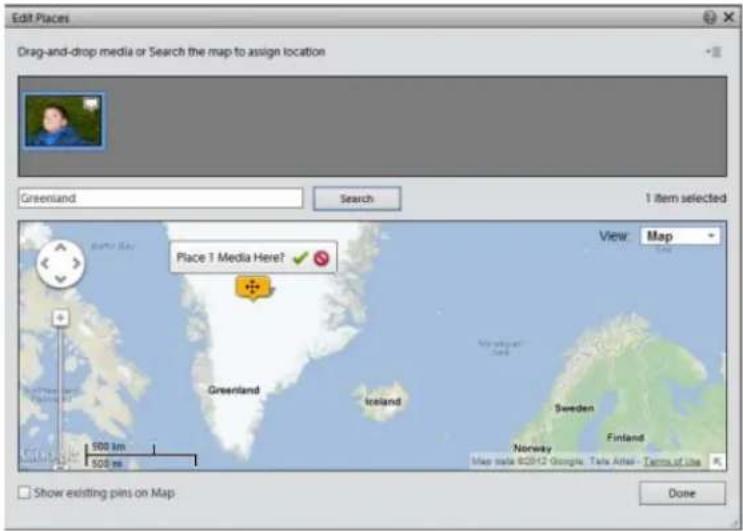This screenshot has height=531, width=743.
Task: Click the Done button
Action: coord(682,493)
